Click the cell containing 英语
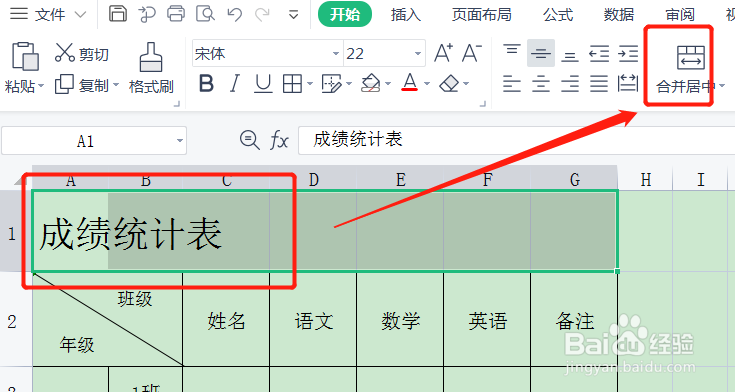This screenshot has width=735, height=392. [487, 320]
